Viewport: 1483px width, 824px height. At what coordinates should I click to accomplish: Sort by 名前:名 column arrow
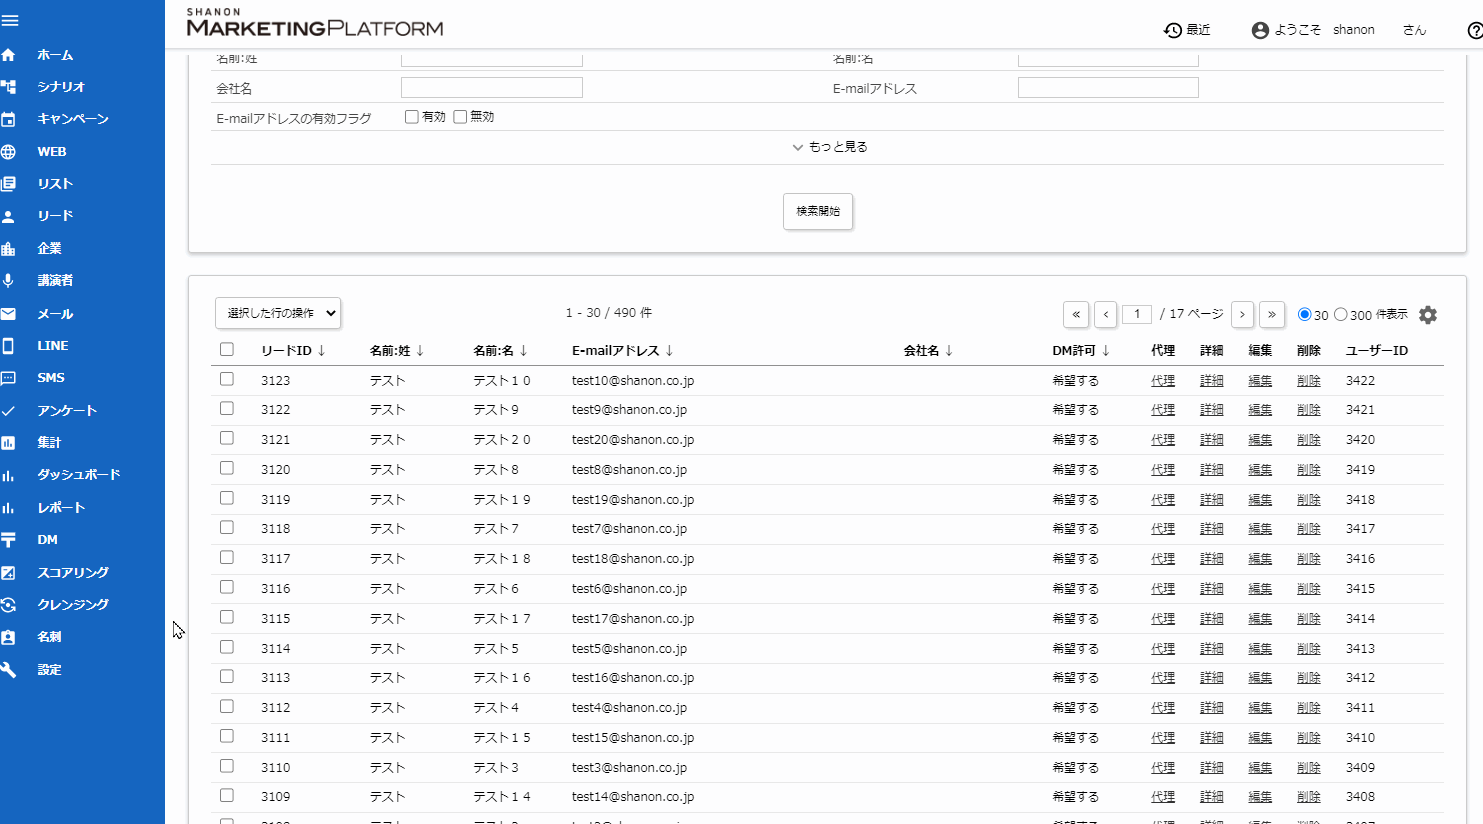click(x=523, y=351)
